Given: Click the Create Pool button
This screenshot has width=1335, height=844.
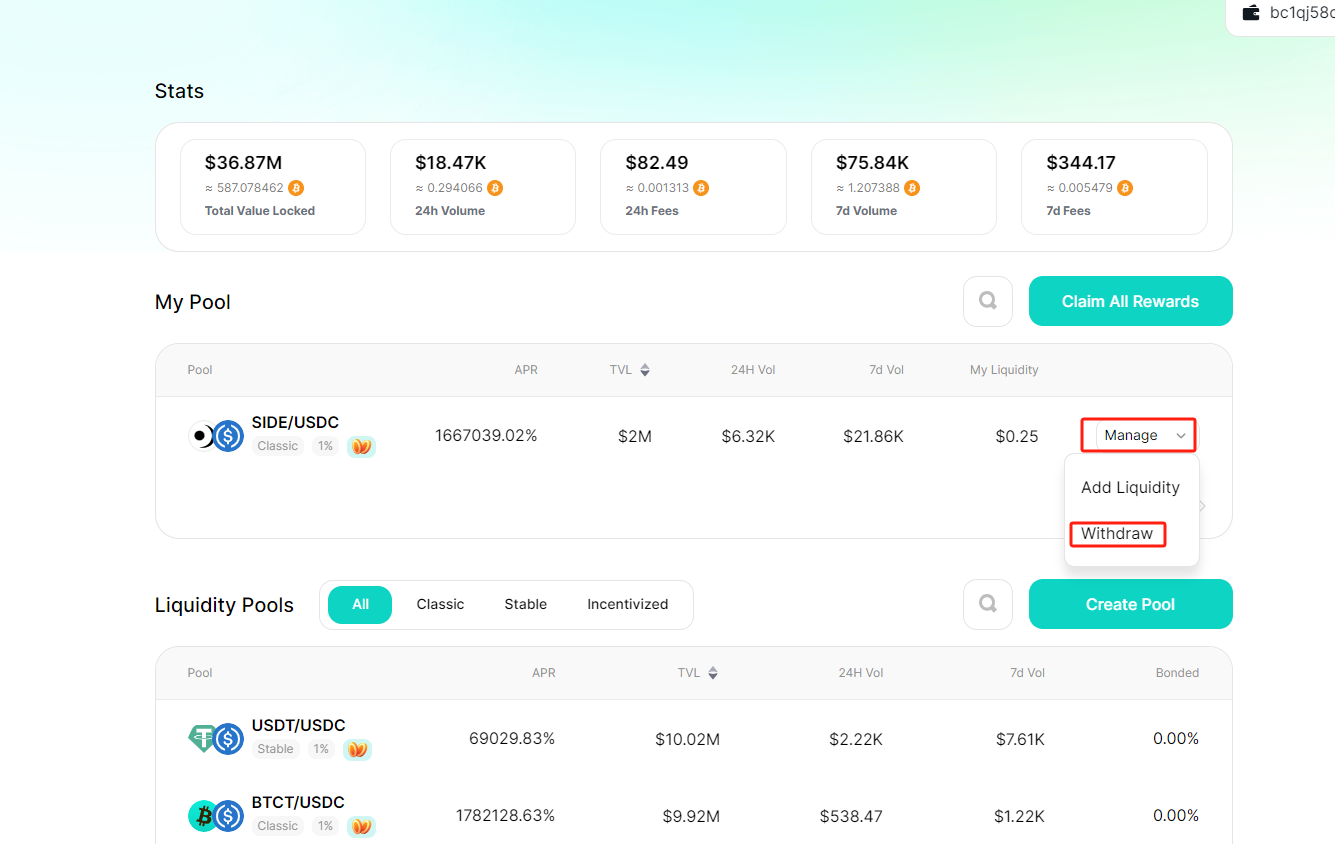Looking at the screenshot, I should (1131, 604).
